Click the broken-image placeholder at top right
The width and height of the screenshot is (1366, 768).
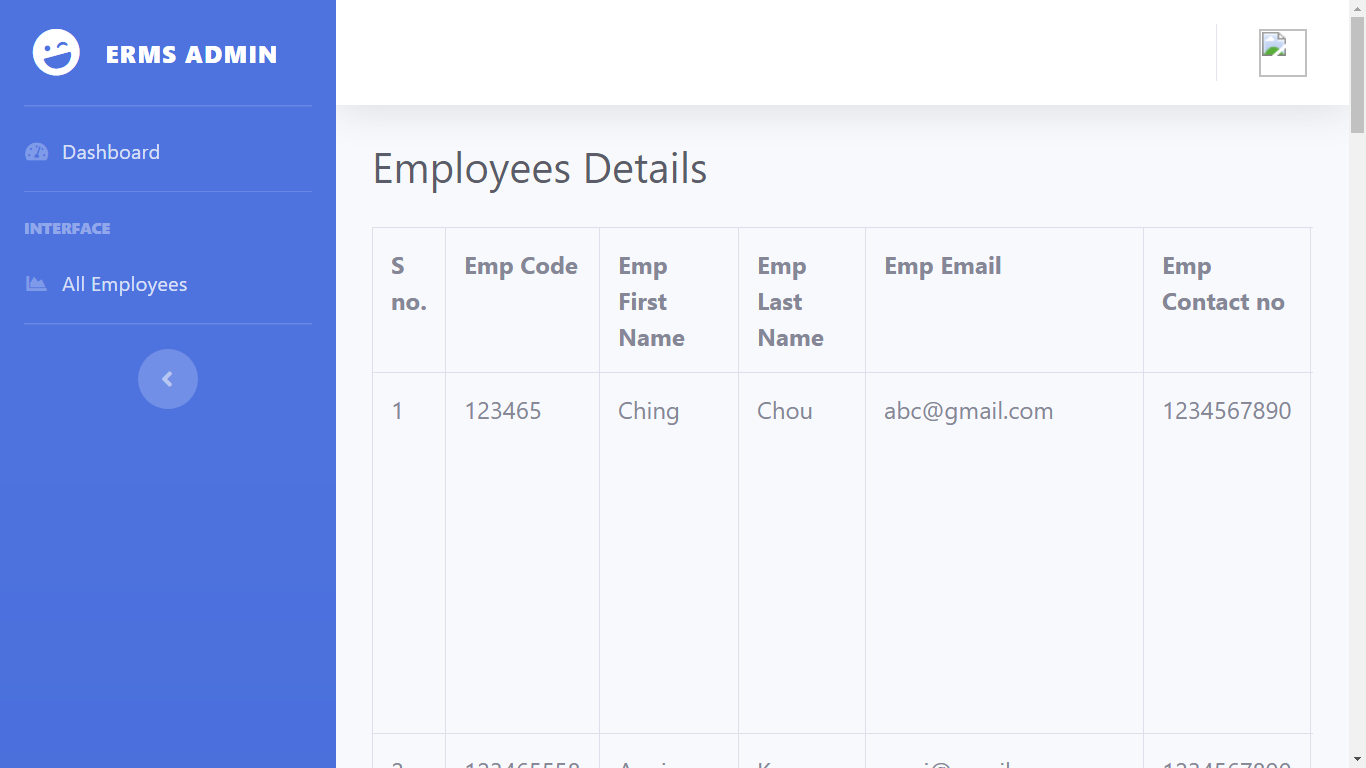(1281, 52)
